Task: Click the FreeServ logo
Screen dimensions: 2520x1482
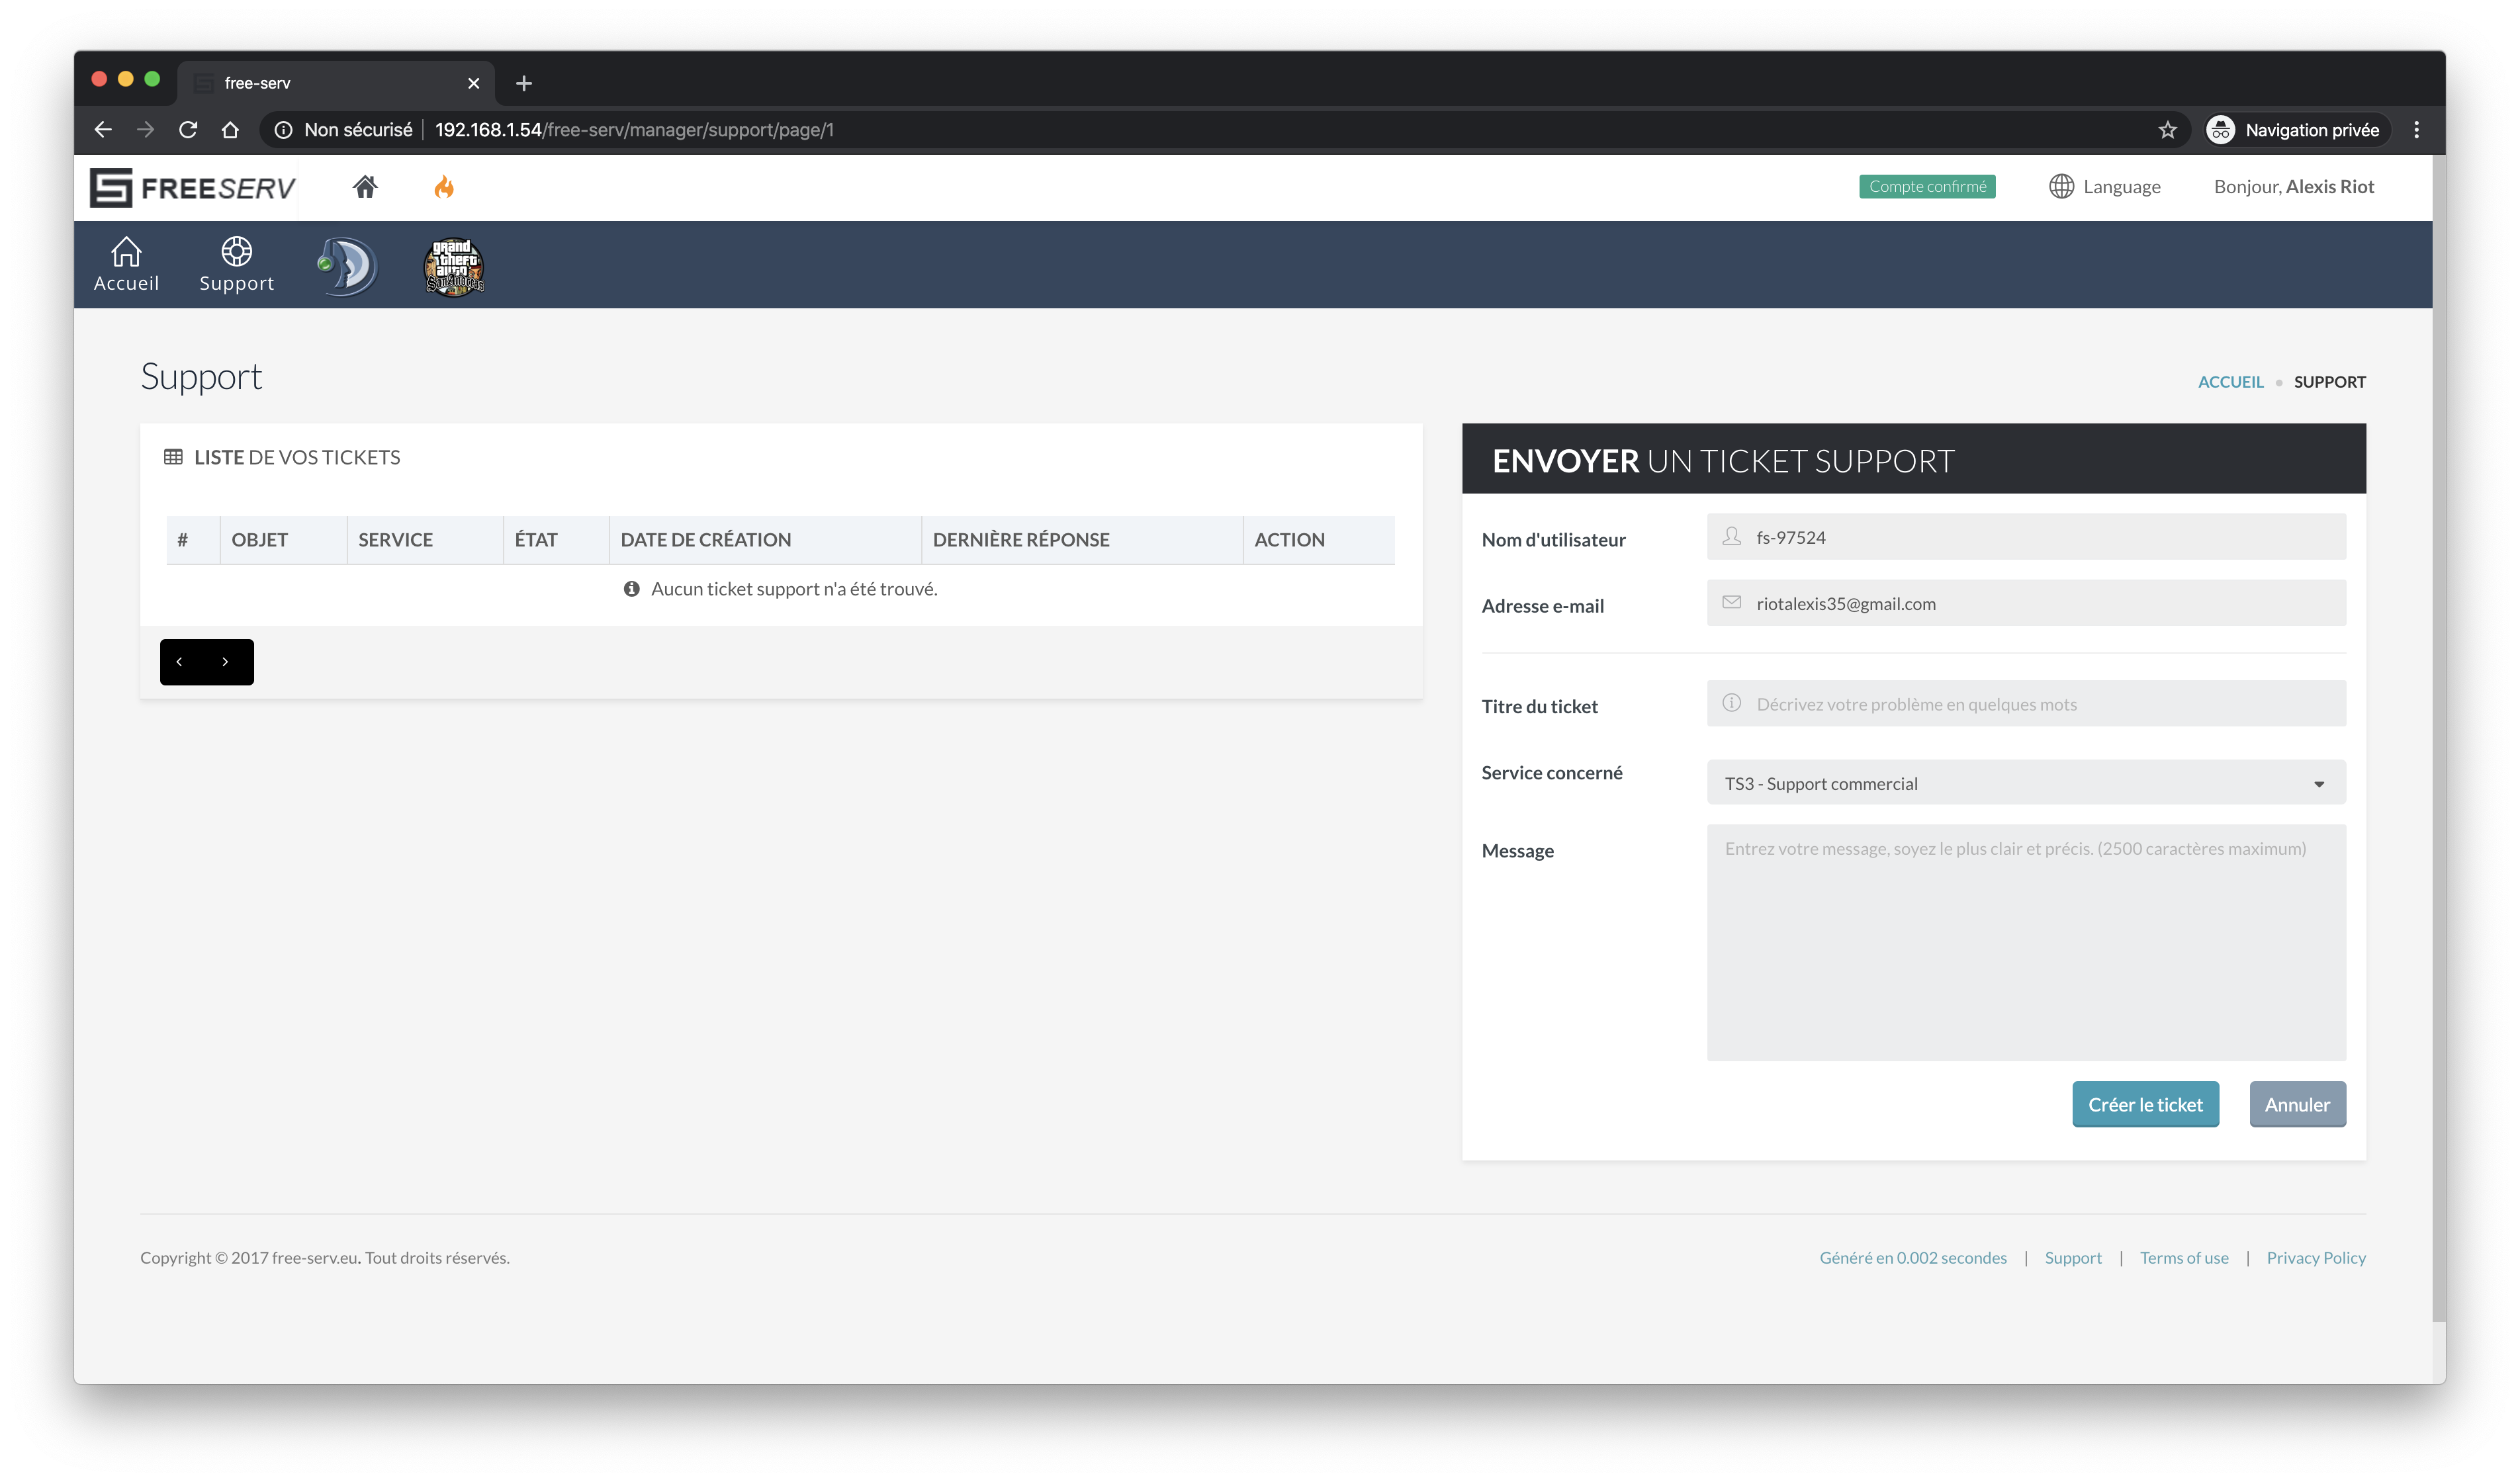Action: click(x=193, y=187)
